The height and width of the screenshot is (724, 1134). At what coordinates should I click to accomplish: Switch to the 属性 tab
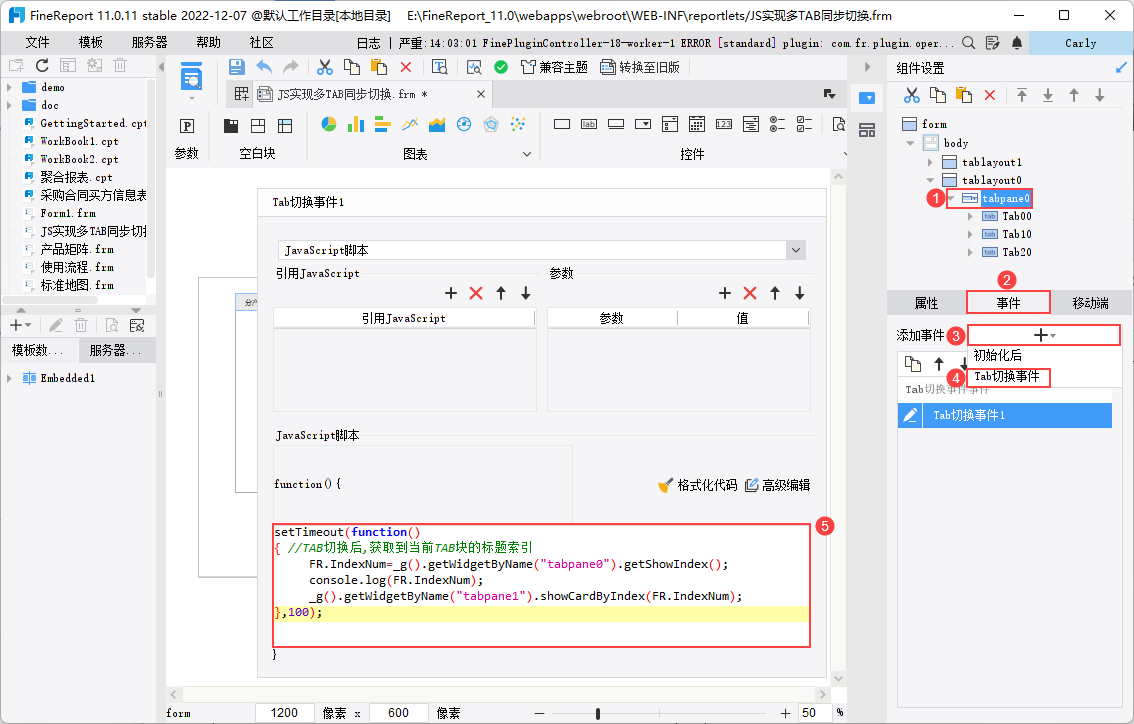926,303
